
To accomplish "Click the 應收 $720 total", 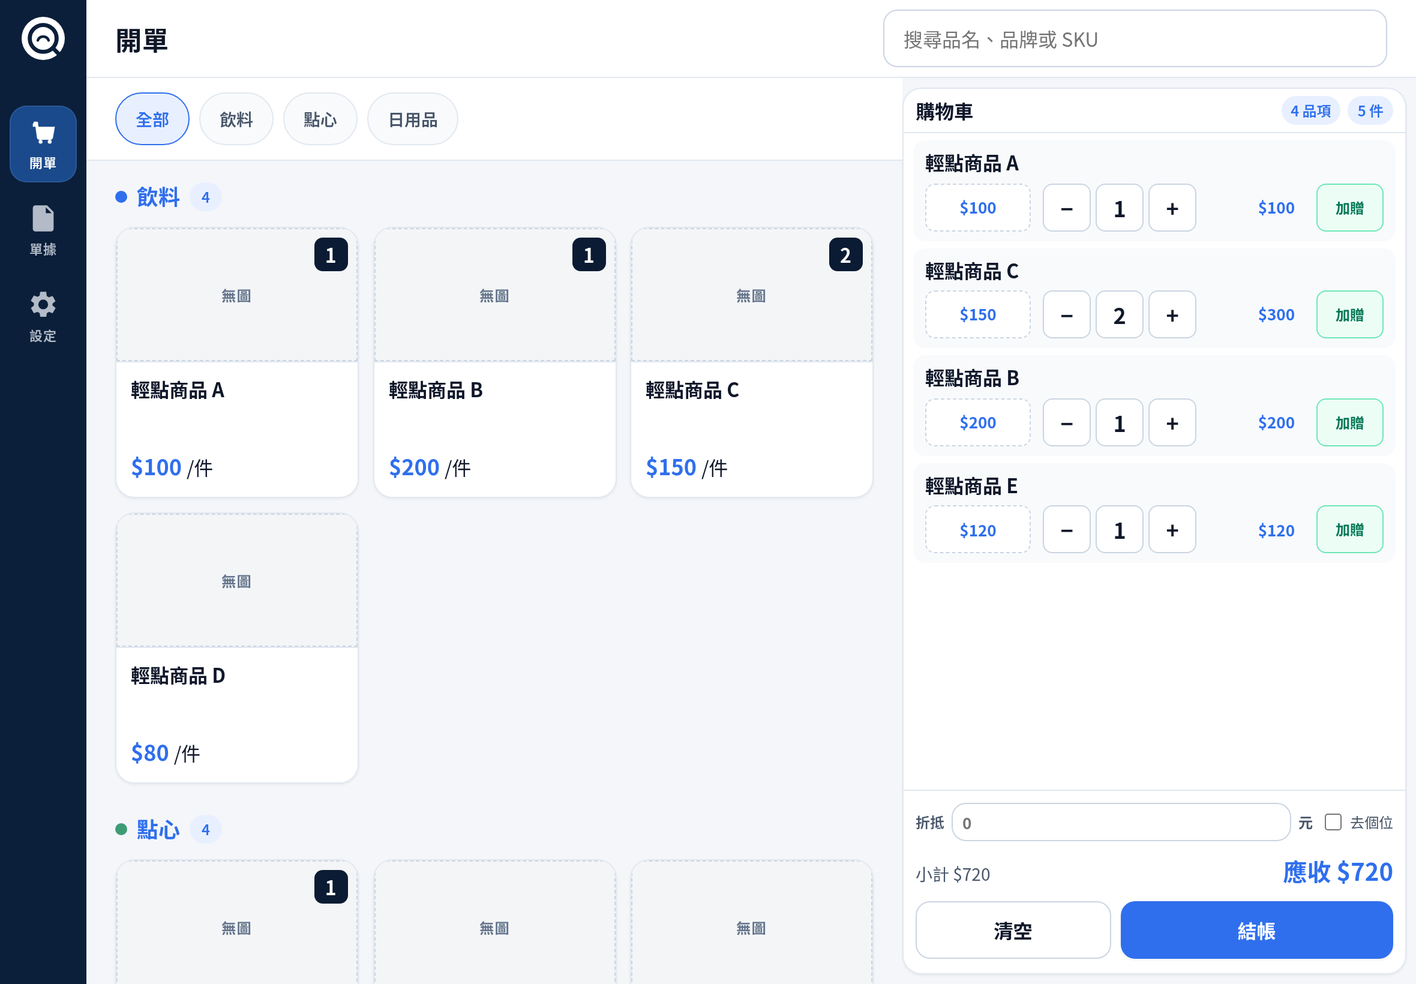I will pyautogui.click(x=1337, y=872).
